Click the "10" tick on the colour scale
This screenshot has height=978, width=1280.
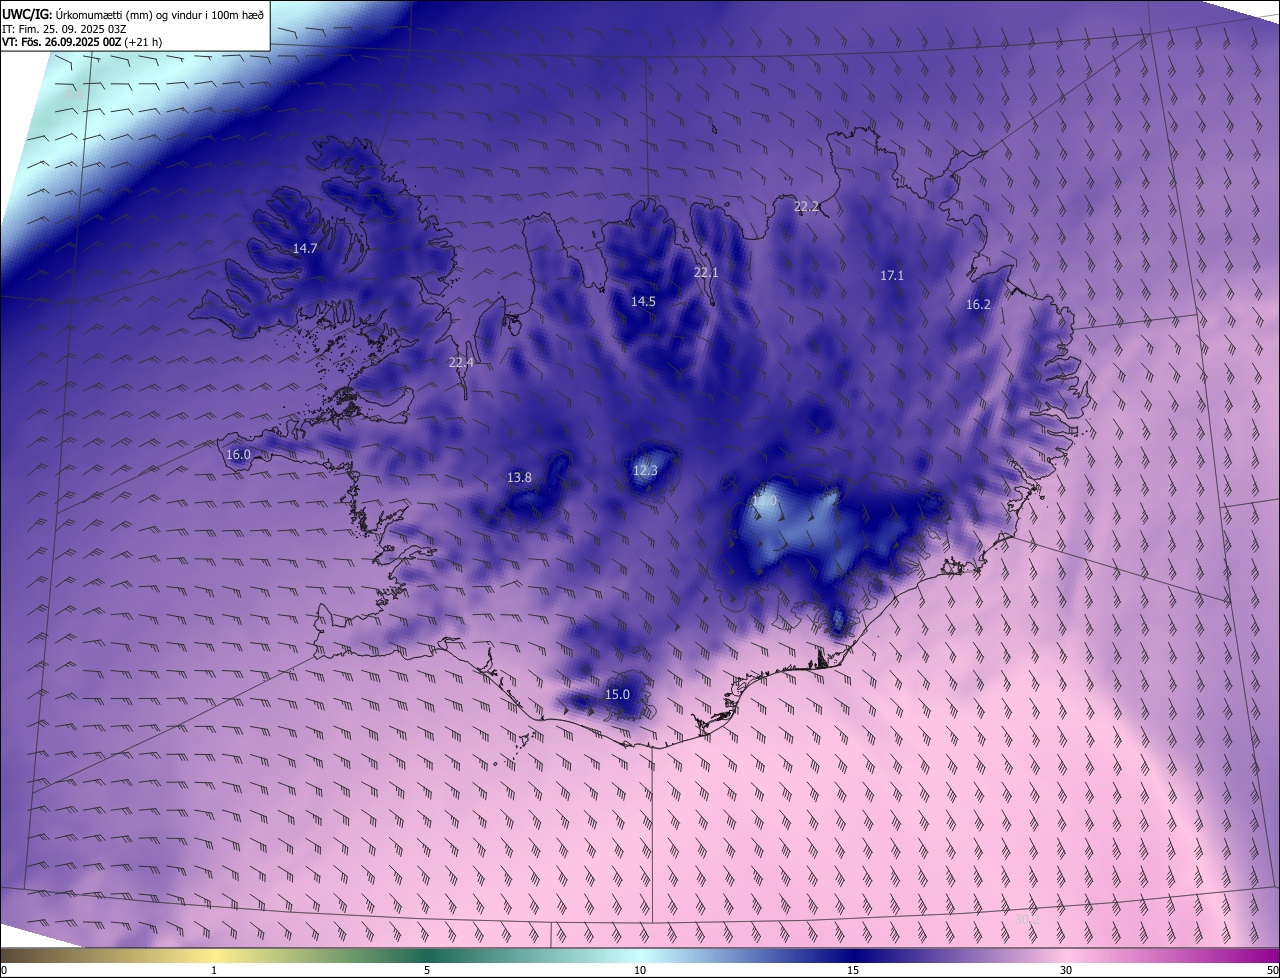(640, 970)
